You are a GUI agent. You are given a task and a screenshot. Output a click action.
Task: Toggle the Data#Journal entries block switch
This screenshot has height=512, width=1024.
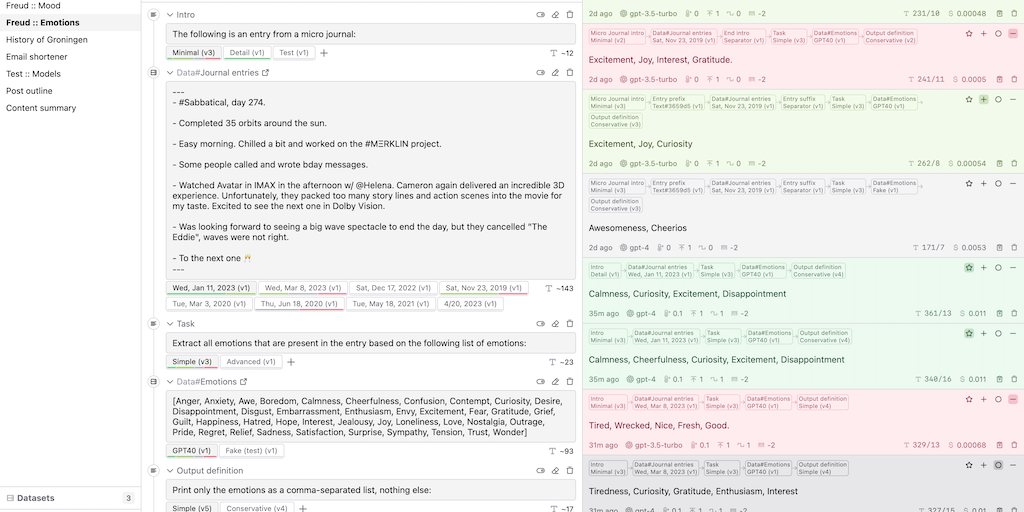[541, 72]
